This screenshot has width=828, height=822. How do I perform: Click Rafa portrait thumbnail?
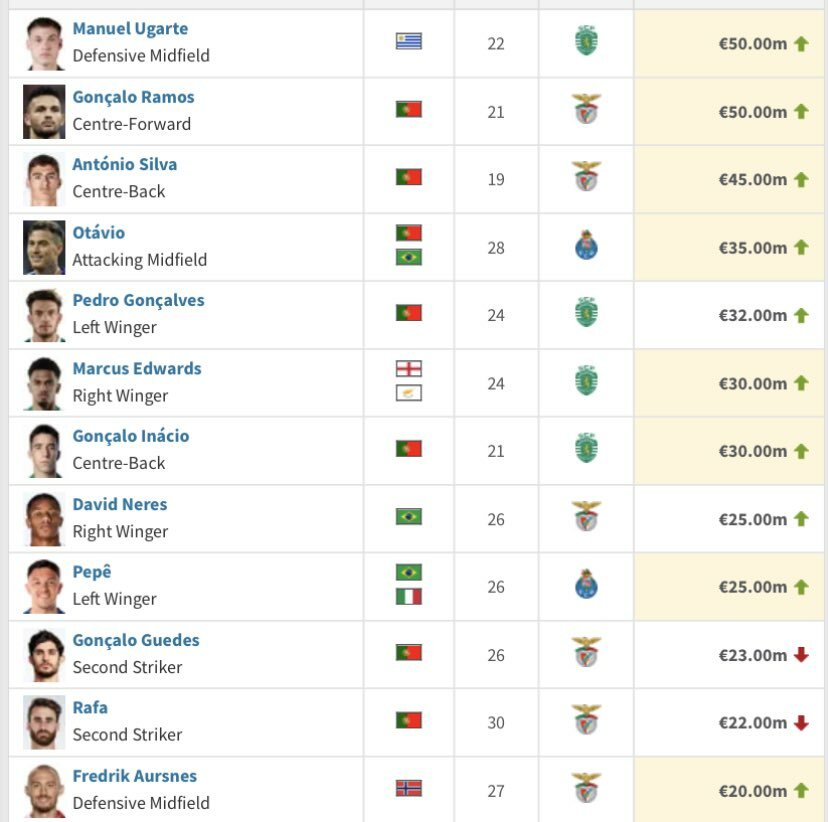pos(44,723)
